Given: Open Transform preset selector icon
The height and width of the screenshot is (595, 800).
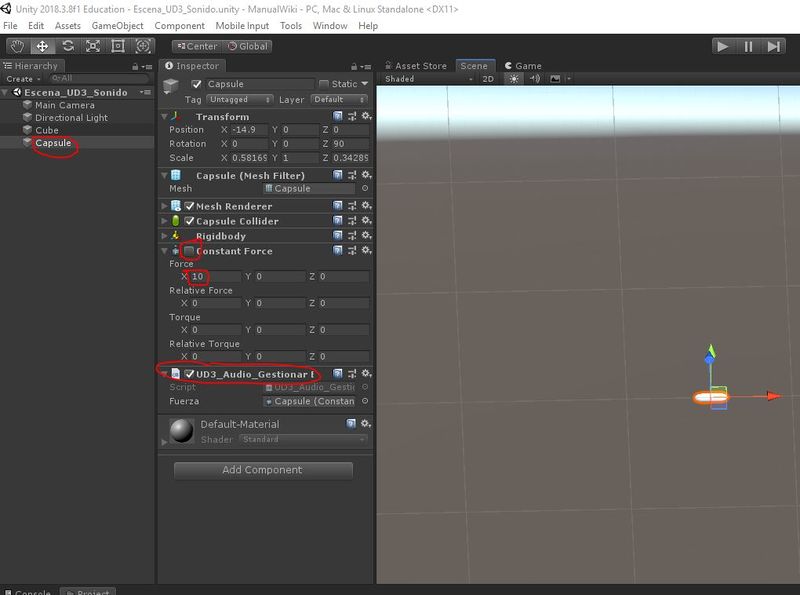Looking at the screenshot, I should pos(352,116).
